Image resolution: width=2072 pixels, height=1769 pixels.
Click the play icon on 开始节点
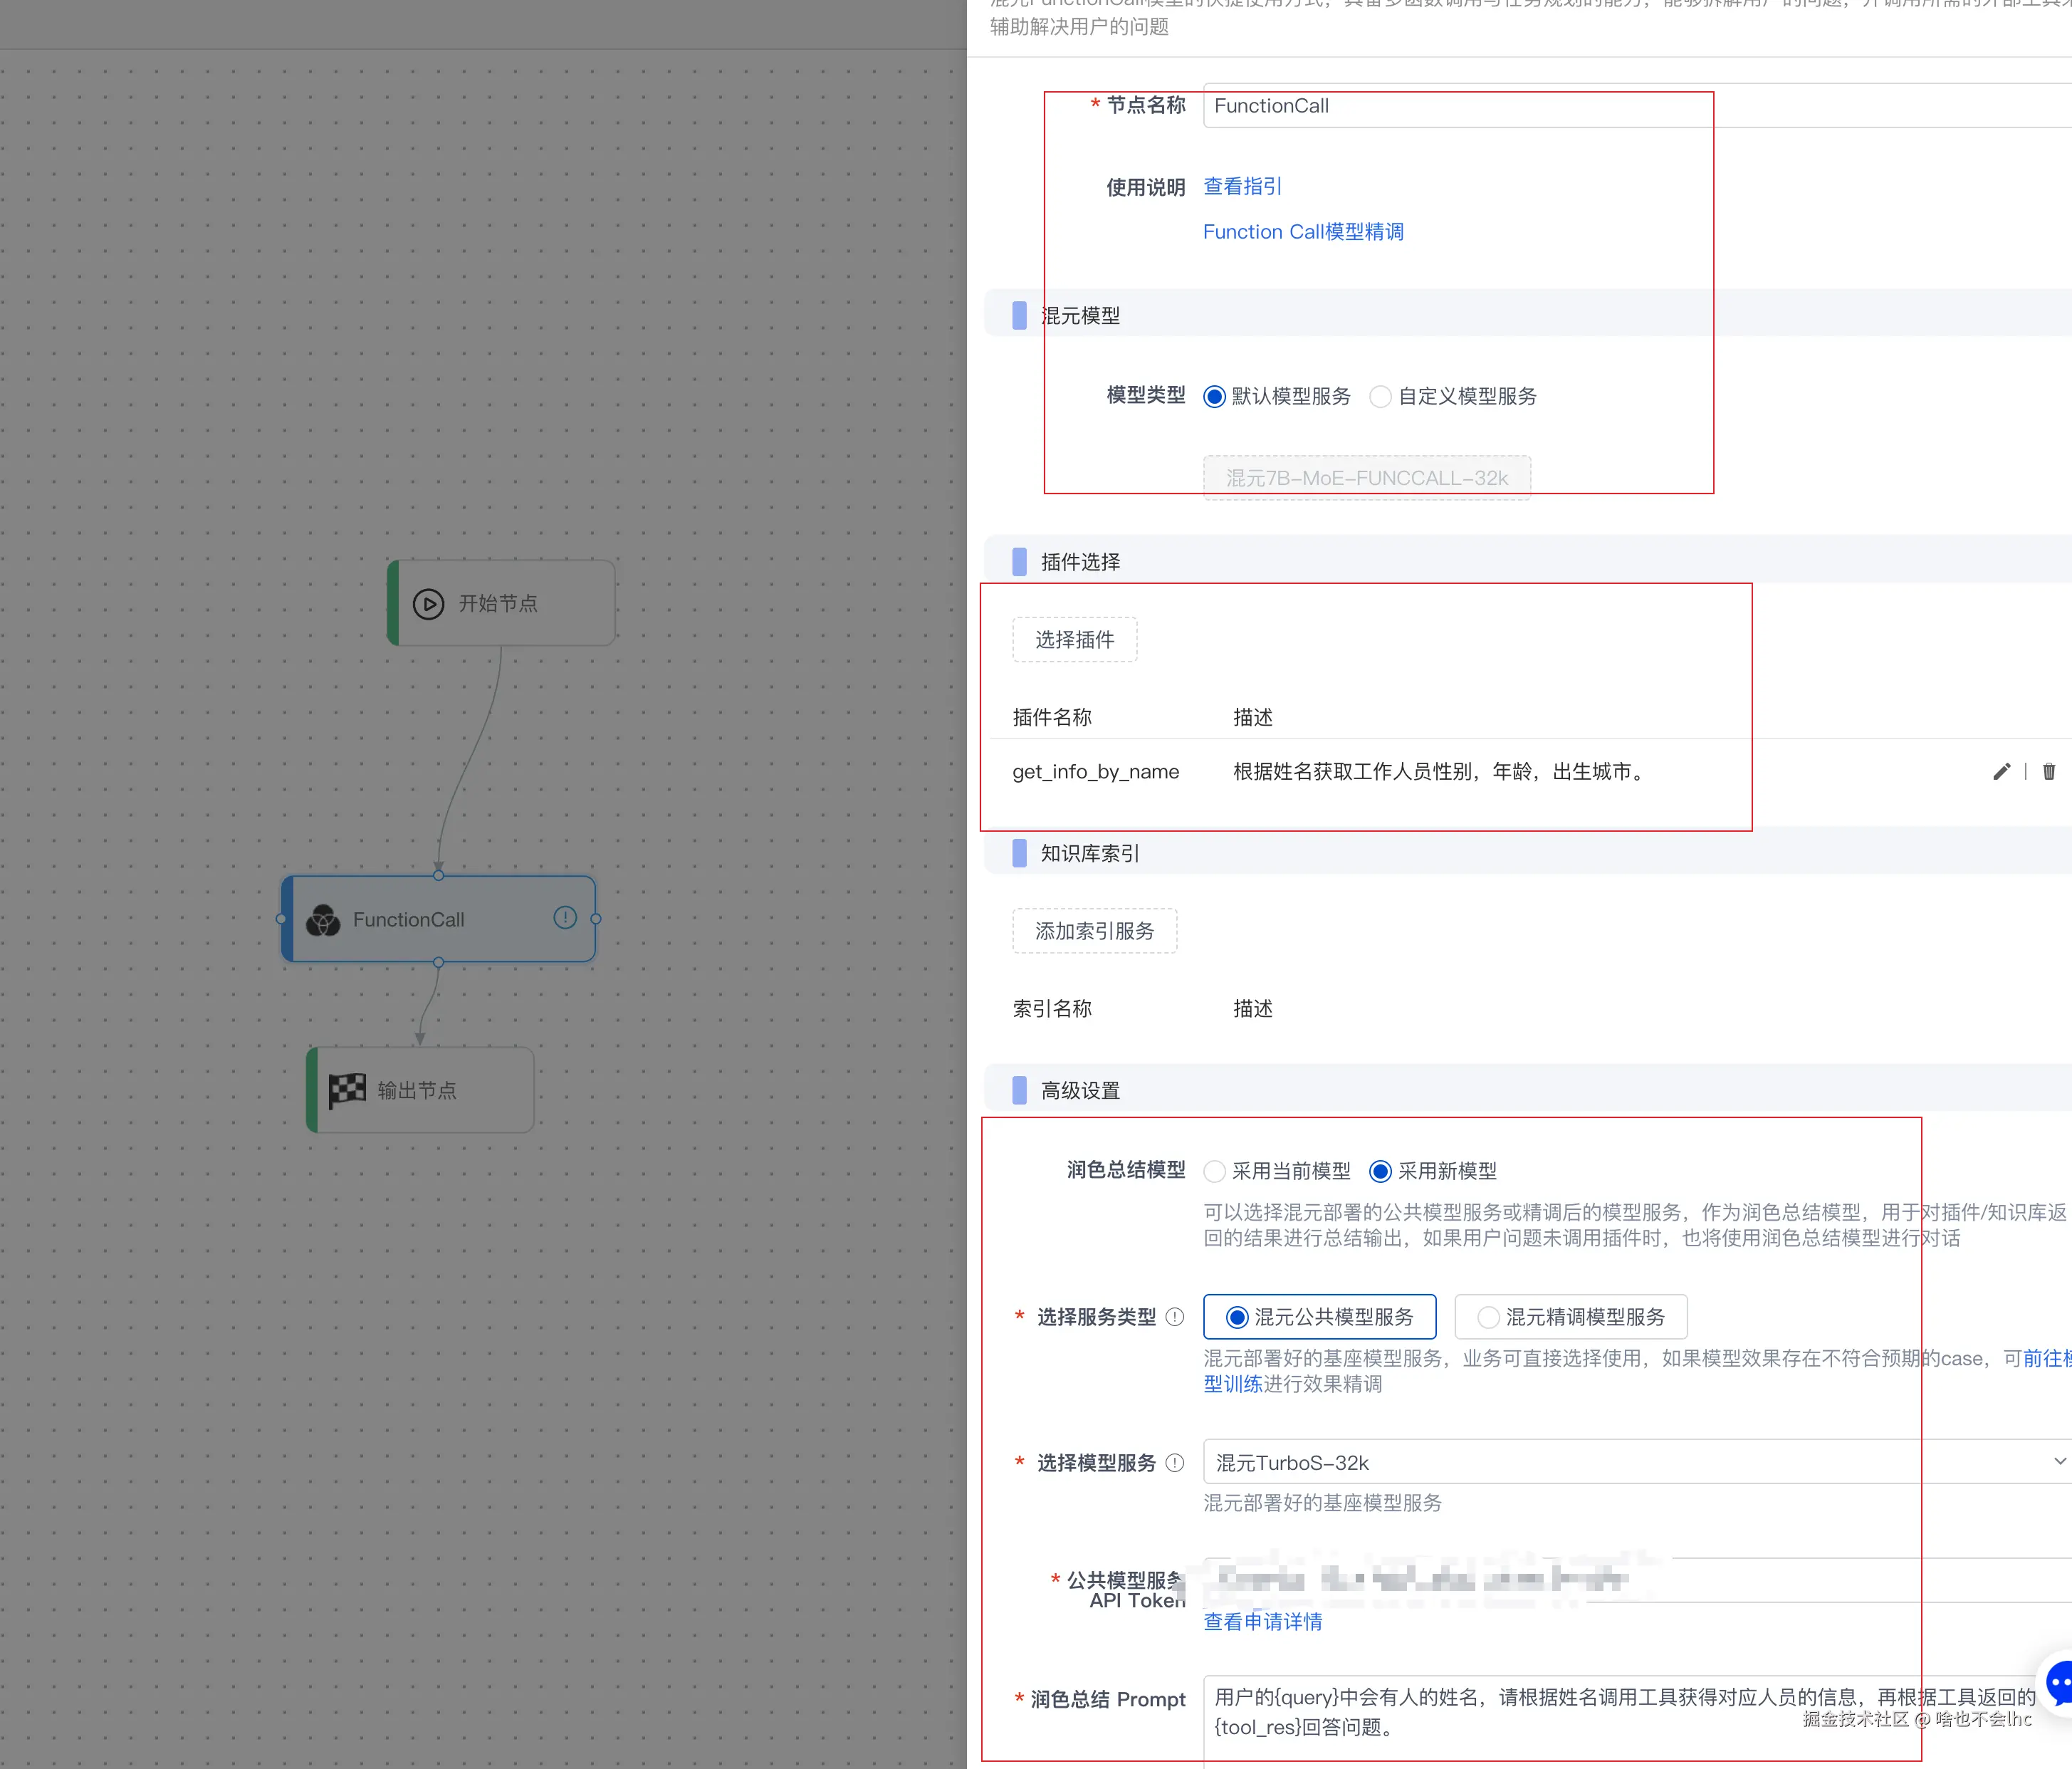click(x=428, y=604)
